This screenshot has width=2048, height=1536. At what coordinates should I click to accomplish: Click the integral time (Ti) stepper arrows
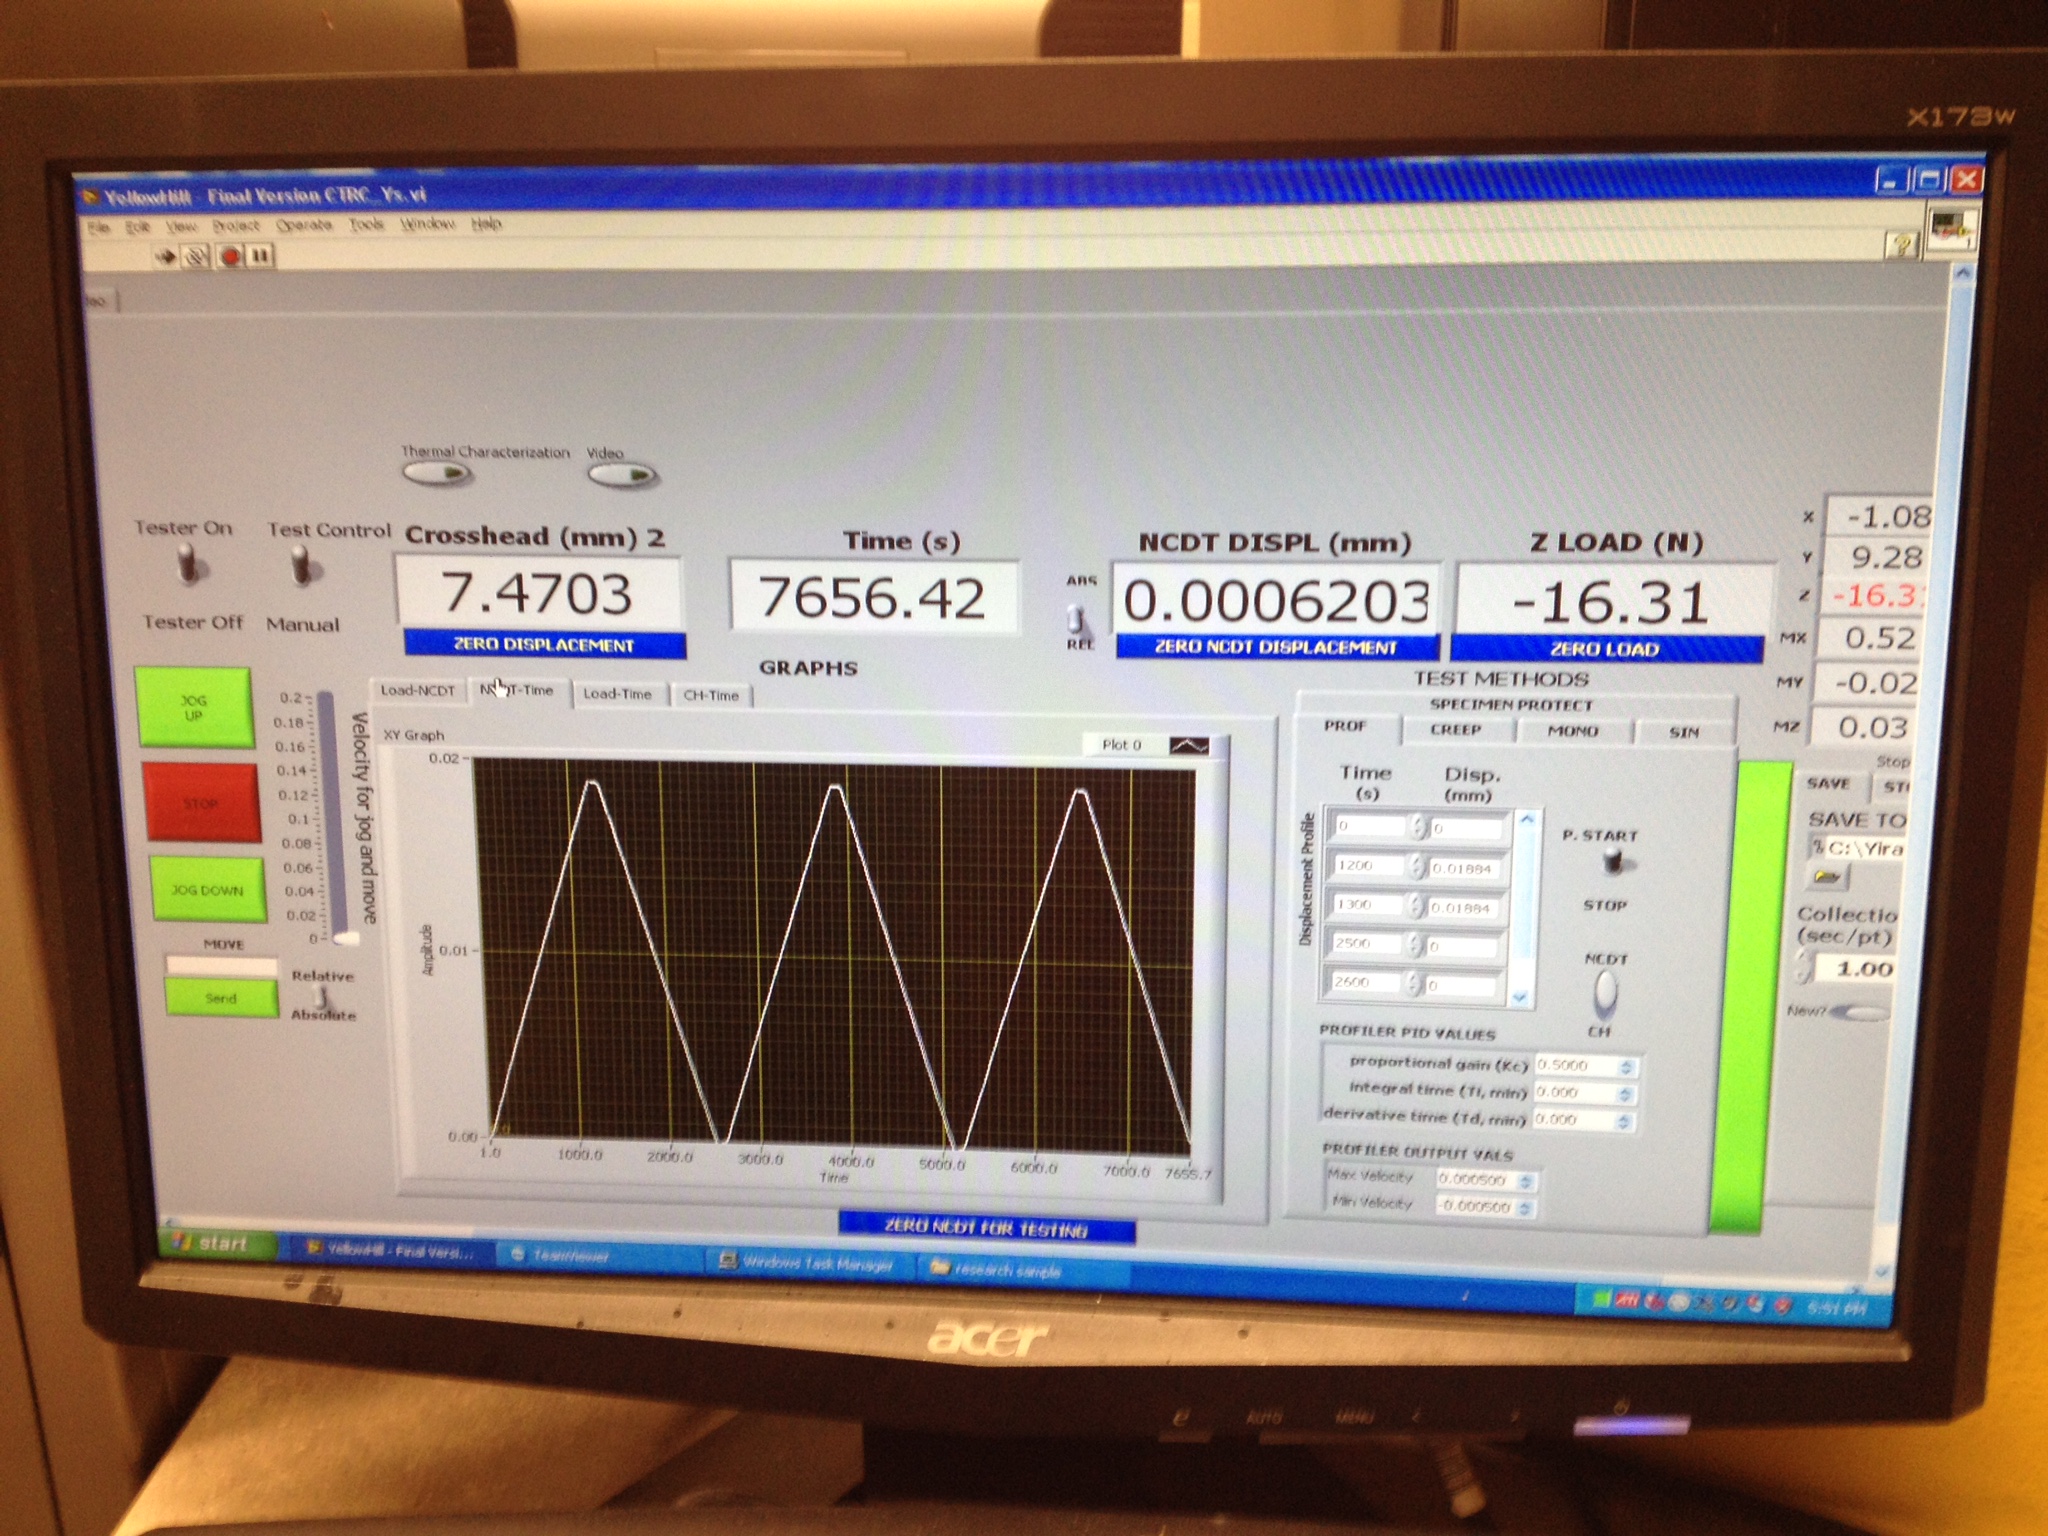click(x=1626, y=1095)
